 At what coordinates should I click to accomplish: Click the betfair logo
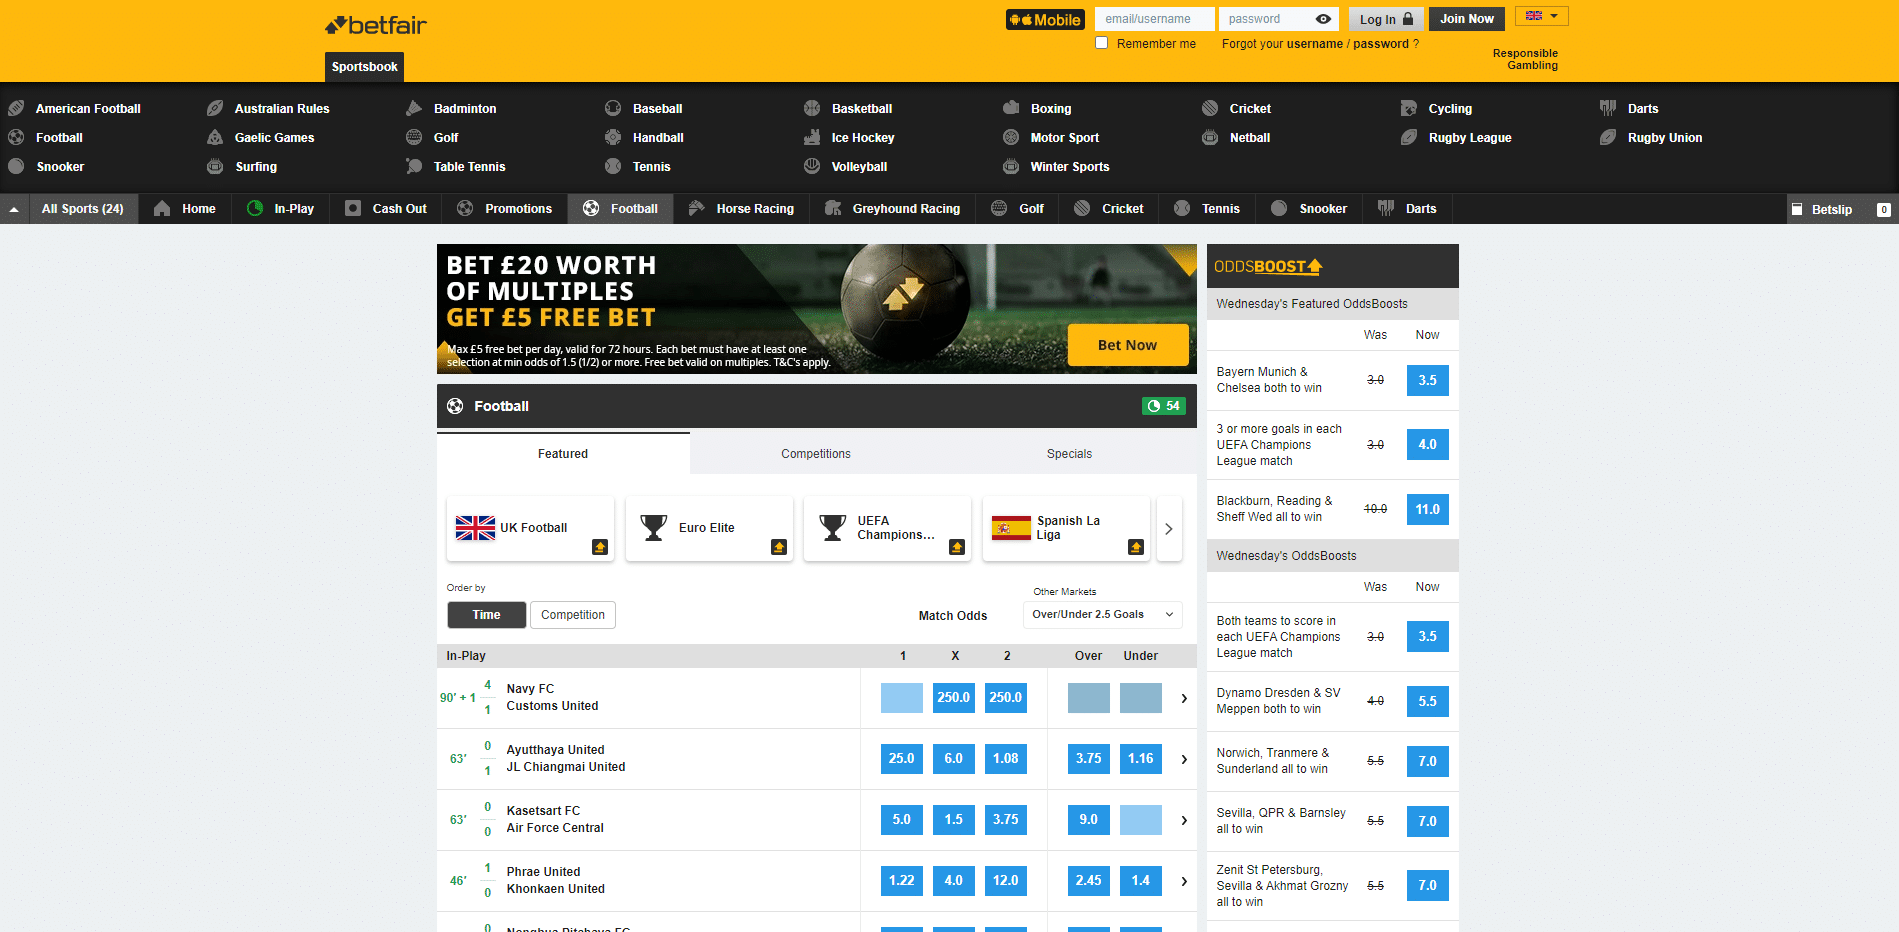coord(376,25)
